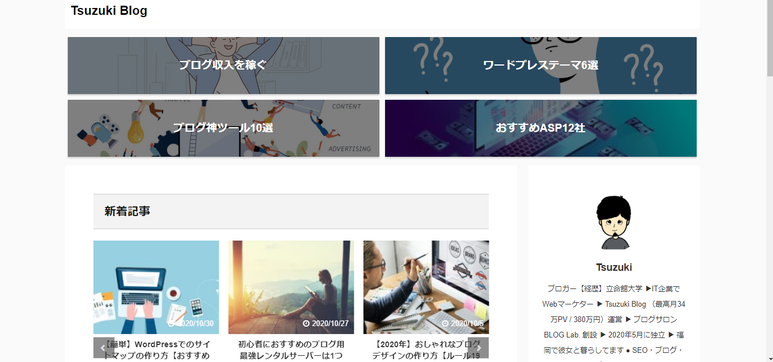Viewport: 773px width, 362px height.
Task: Open the WordPress sitemap article thumbnail
Action: (156, 287)
